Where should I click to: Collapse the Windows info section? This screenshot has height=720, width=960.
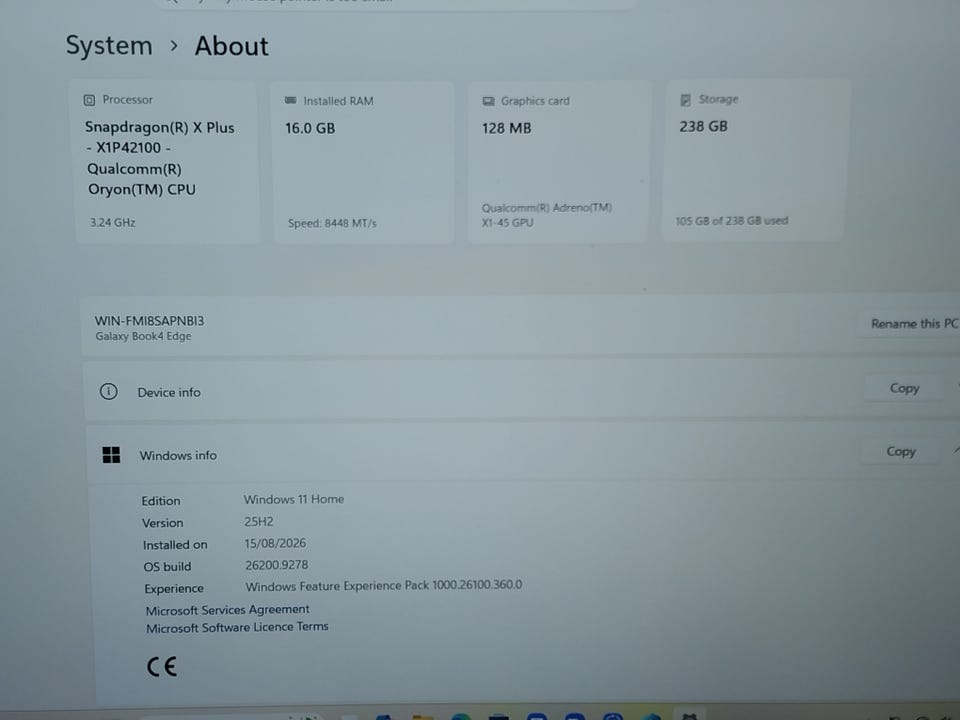956,451
